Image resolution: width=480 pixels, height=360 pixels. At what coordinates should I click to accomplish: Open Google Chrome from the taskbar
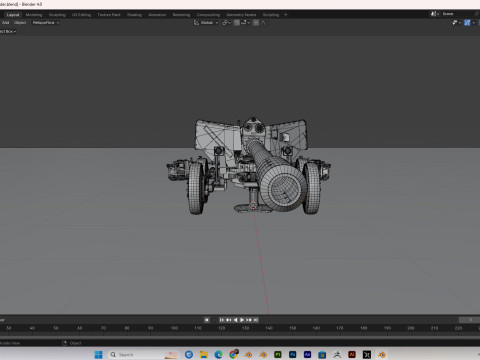click(233, 354)
